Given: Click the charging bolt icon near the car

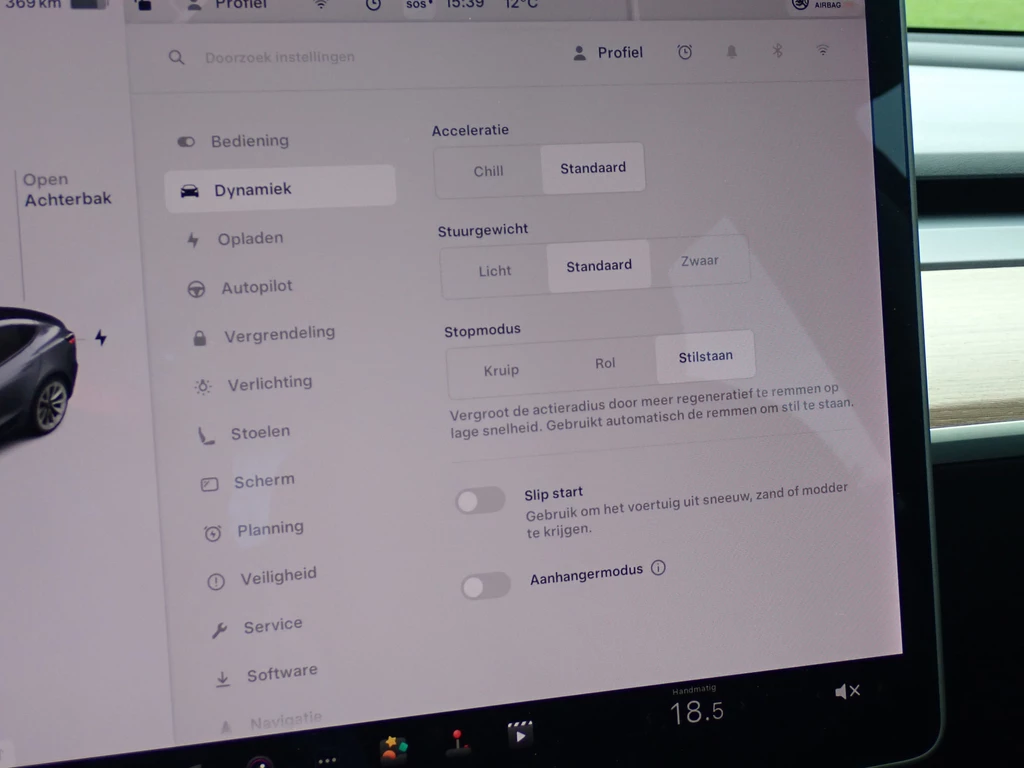Looking at the screenshot, I should [100, 337].
